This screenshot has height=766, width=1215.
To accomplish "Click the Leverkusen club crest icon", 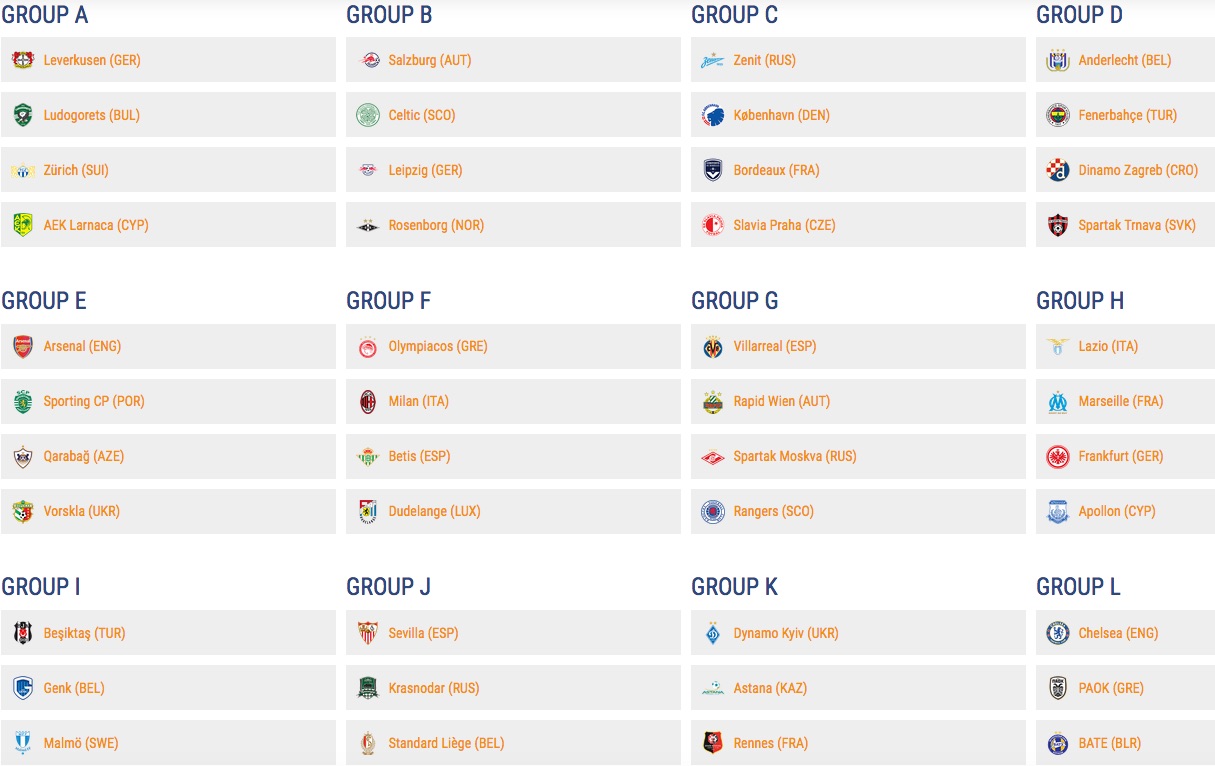I will (22, 60).
